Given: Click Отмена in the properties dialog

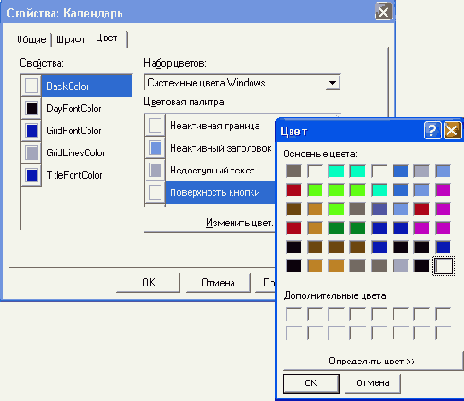Looking at the screenshot, I should (x=218, y=283).
